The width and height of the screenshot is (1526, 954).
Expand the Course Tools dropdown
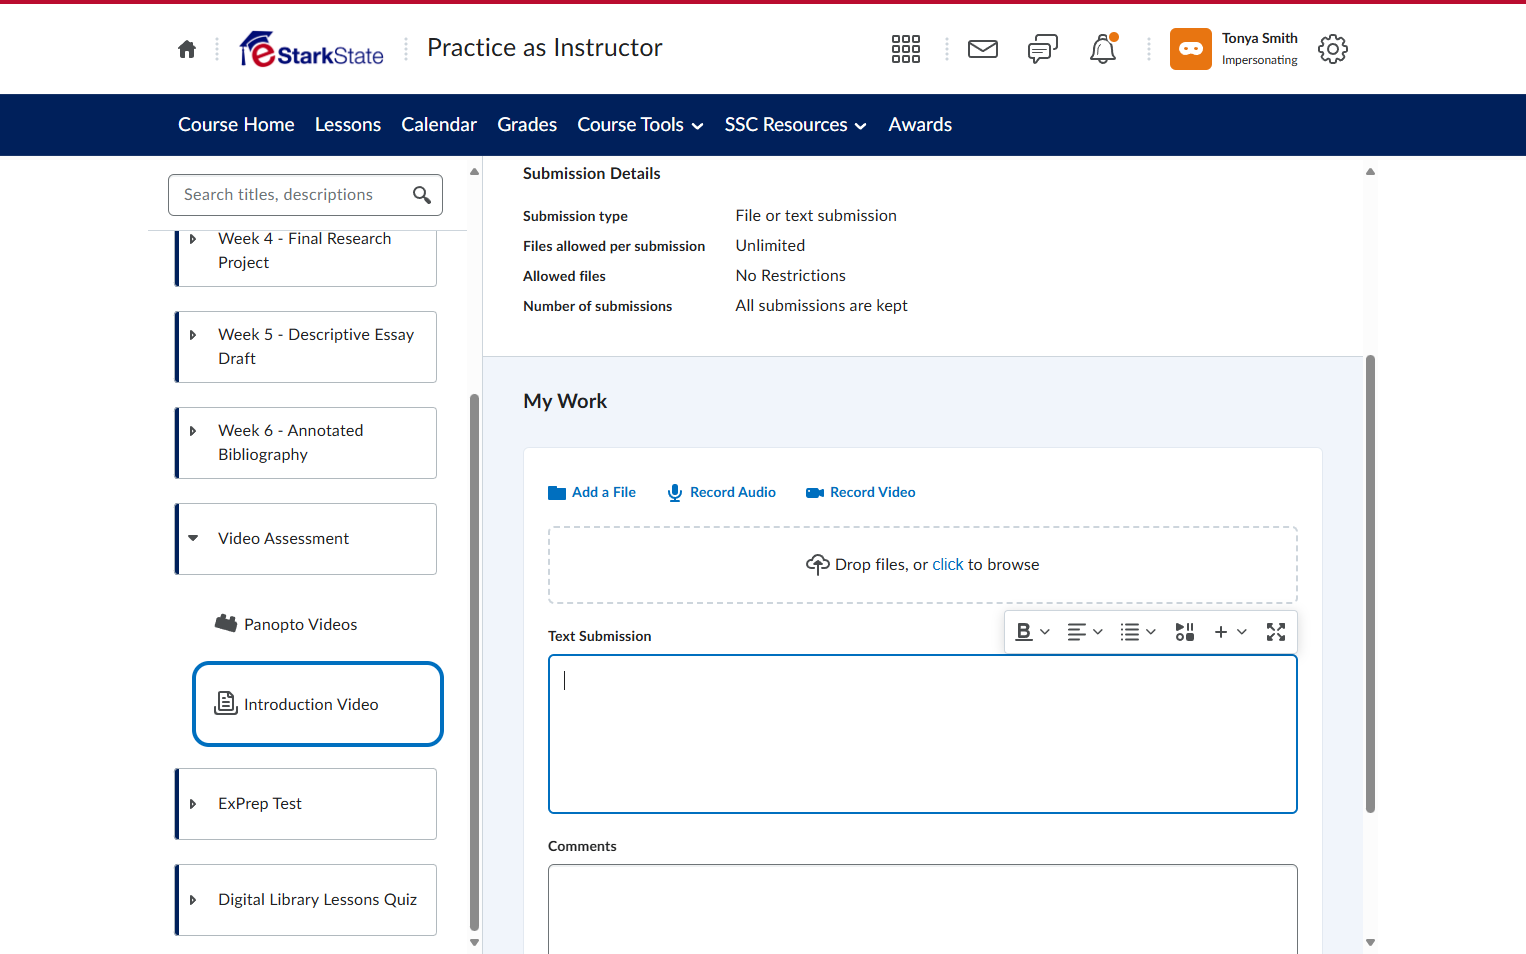640,125
